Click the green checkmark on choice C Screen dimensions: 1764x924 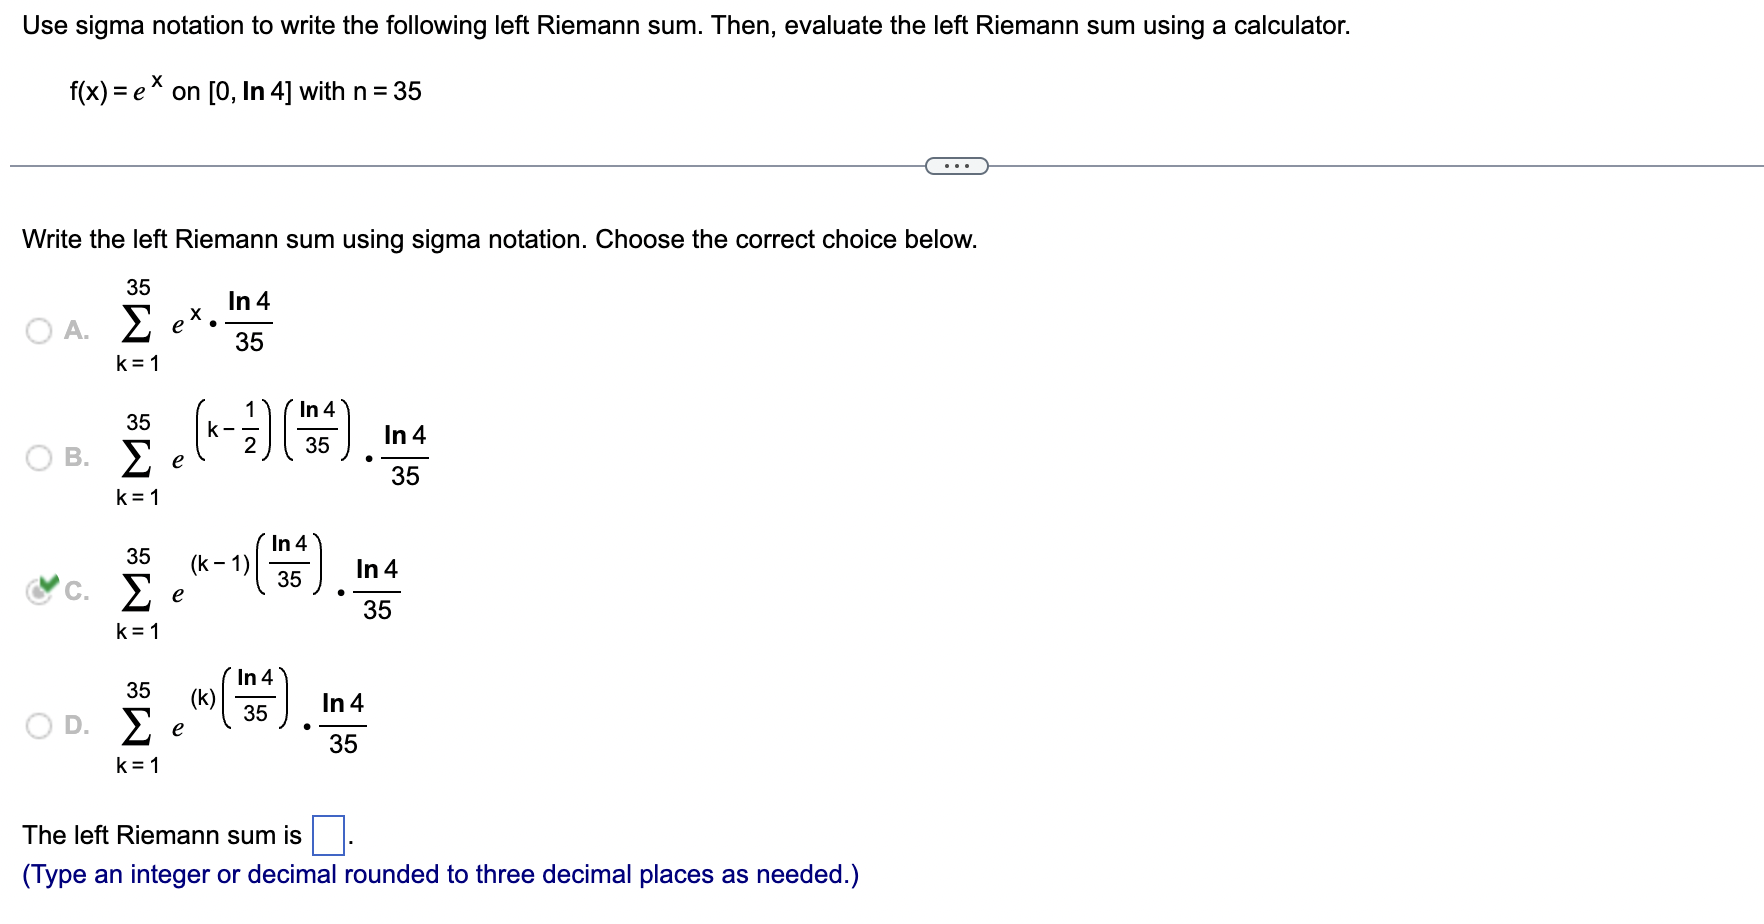point(46,581)
